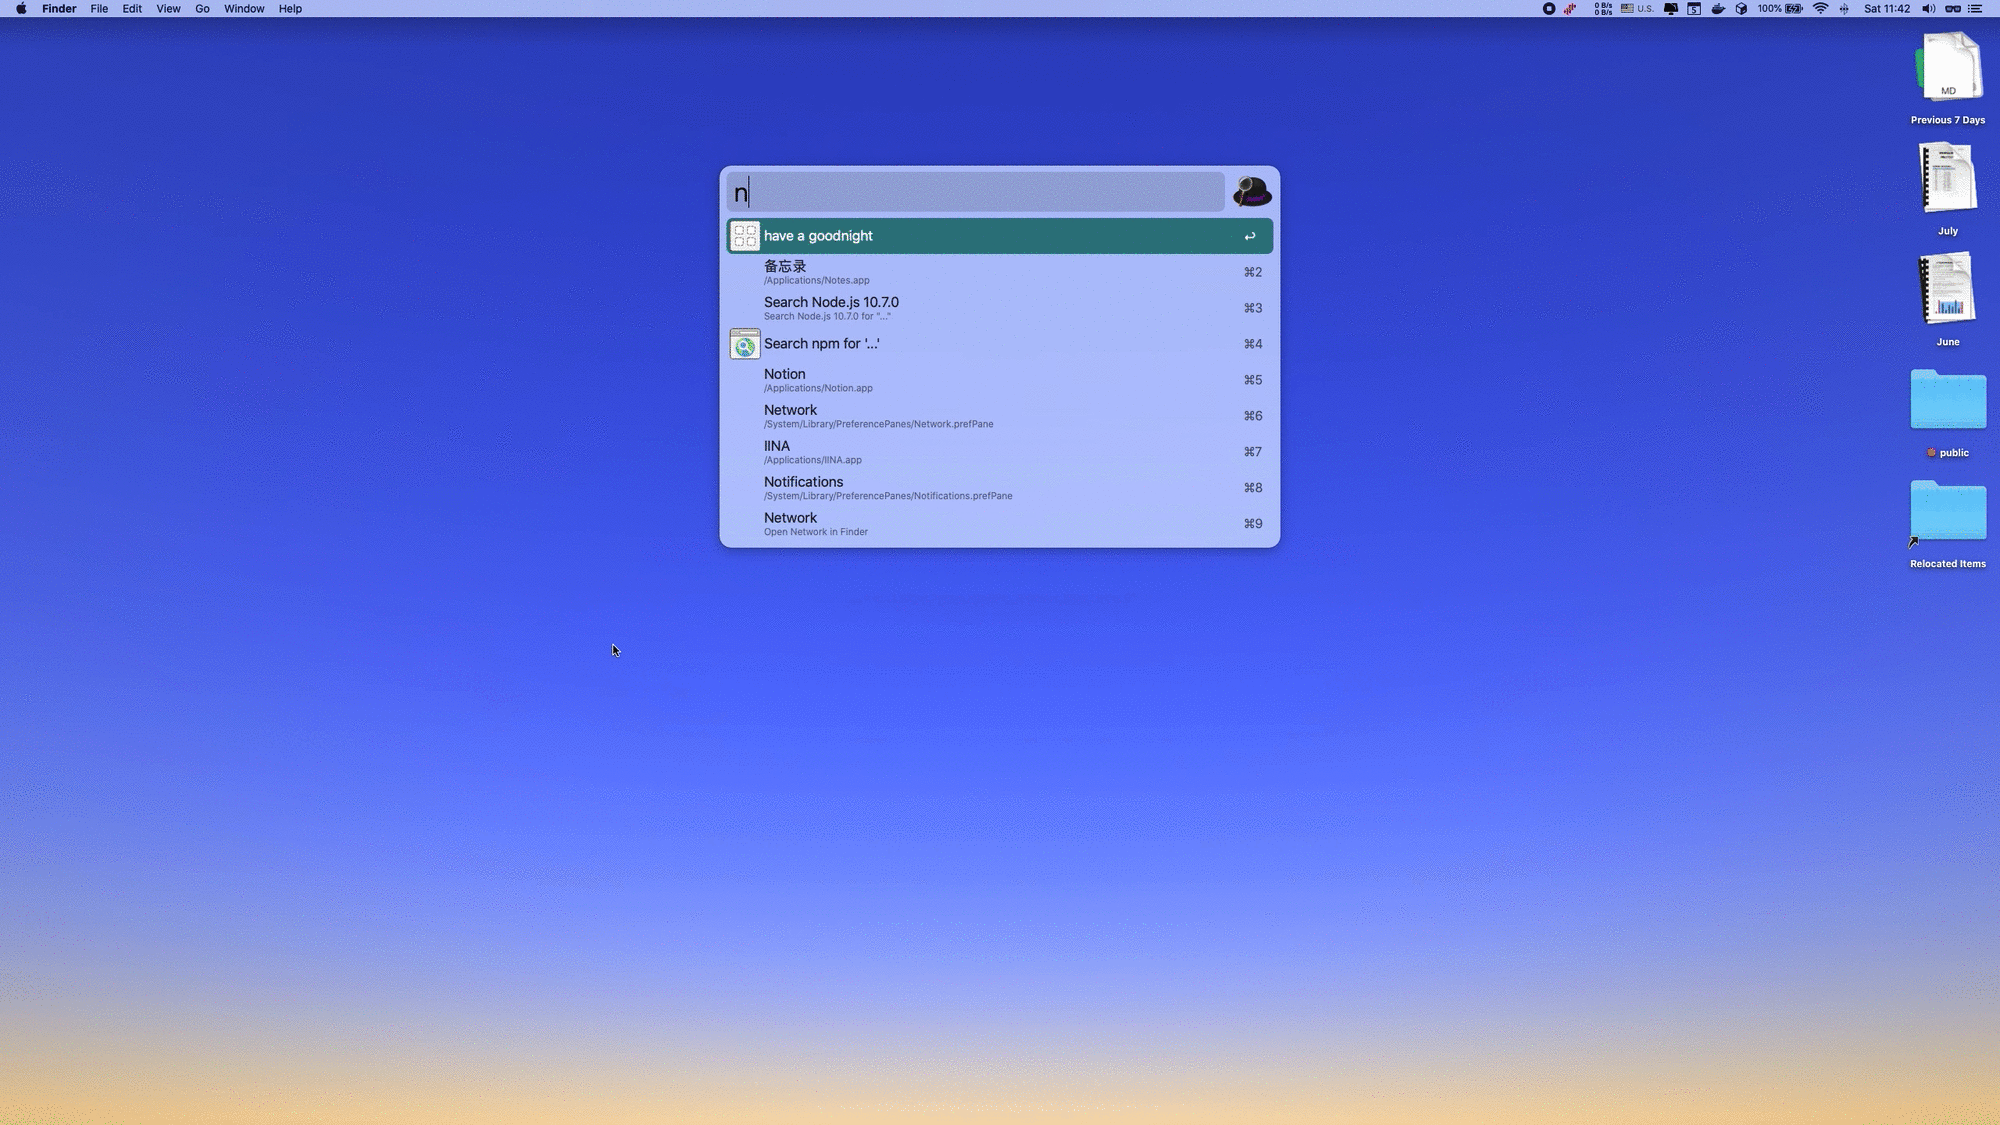
Task: Click the clock showing Sat 11:42
Action: 1886,9
